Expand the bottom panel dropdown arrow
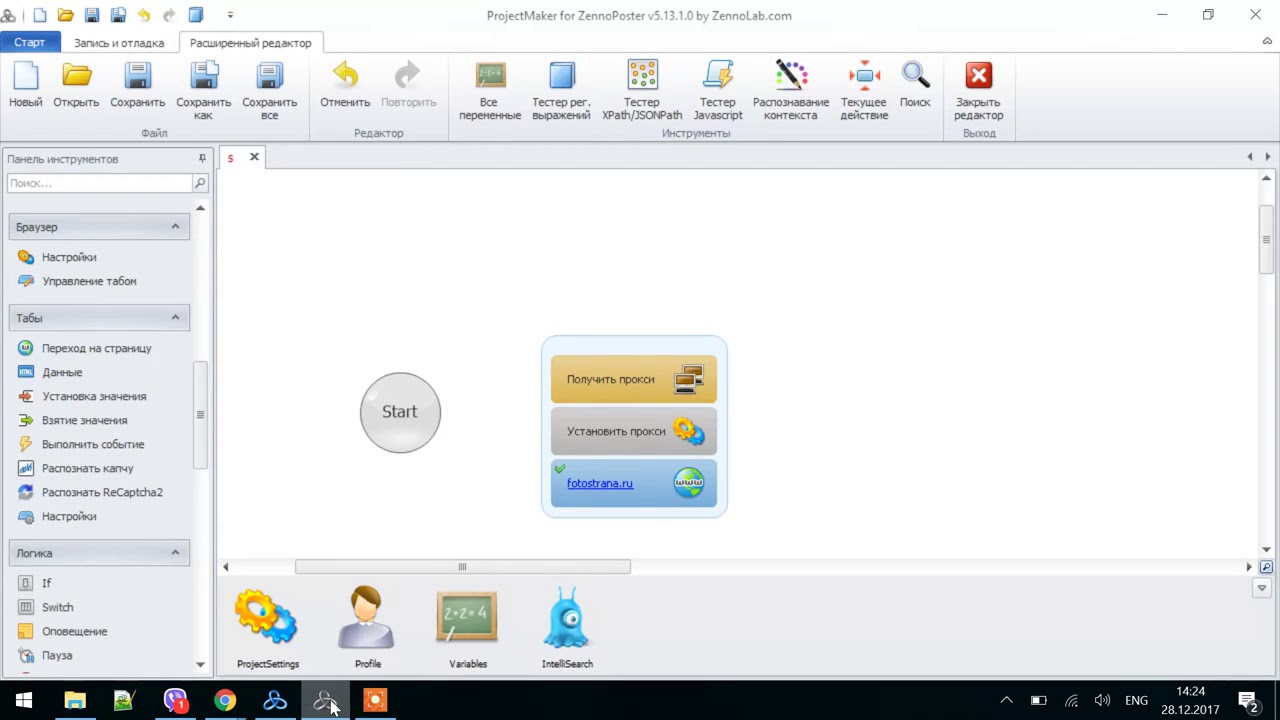This screenshot has height=720, width=1280. (1262, 588)
